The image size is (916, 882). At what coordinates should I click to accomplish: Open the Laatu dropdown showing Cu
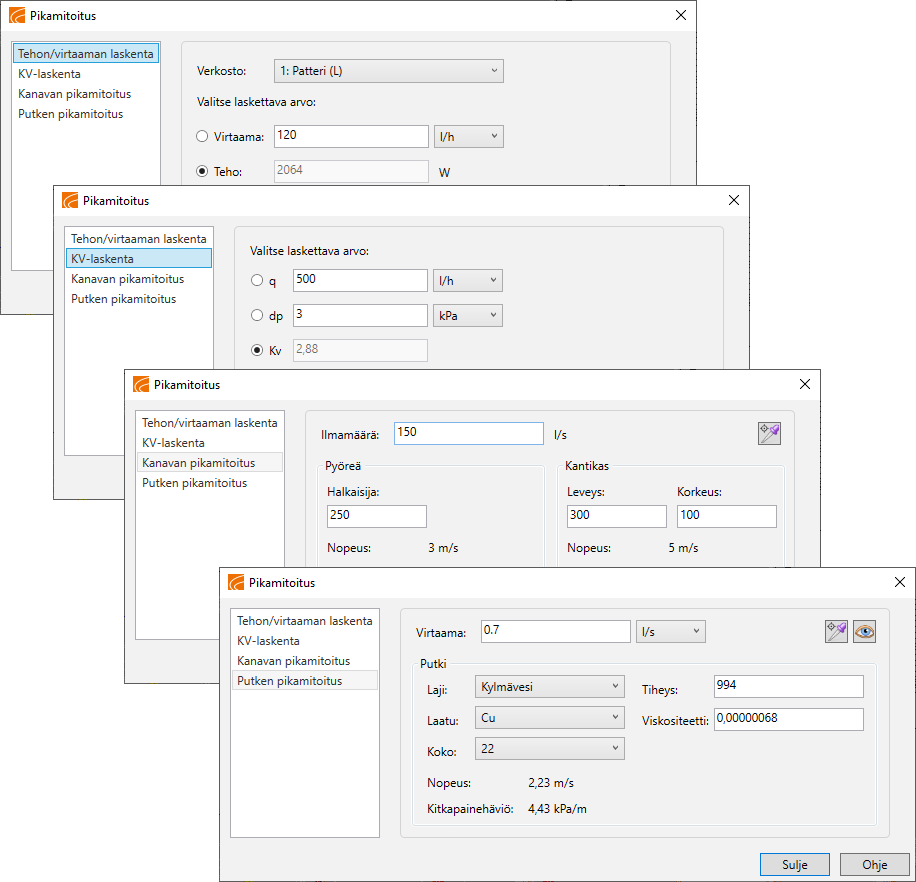point(550,718)
